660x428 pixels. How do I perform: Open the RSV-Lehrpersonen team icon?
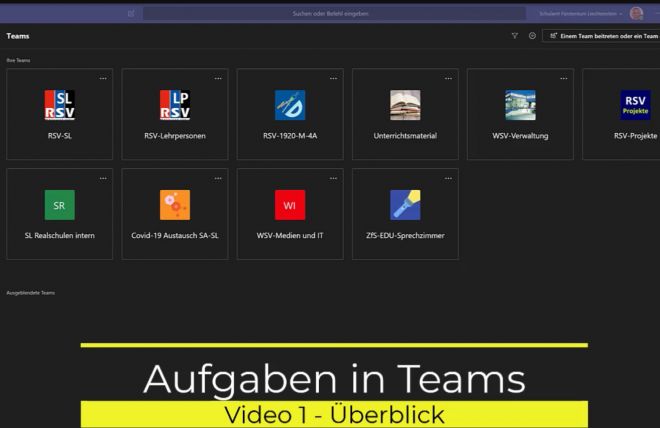(175, 105)
